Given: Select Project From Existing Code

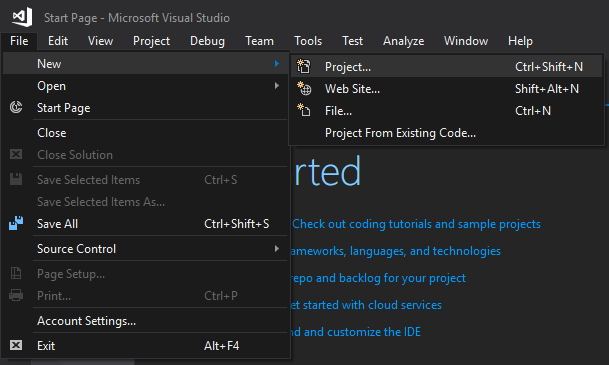Looking at the screenshot, I should (447, 133).
